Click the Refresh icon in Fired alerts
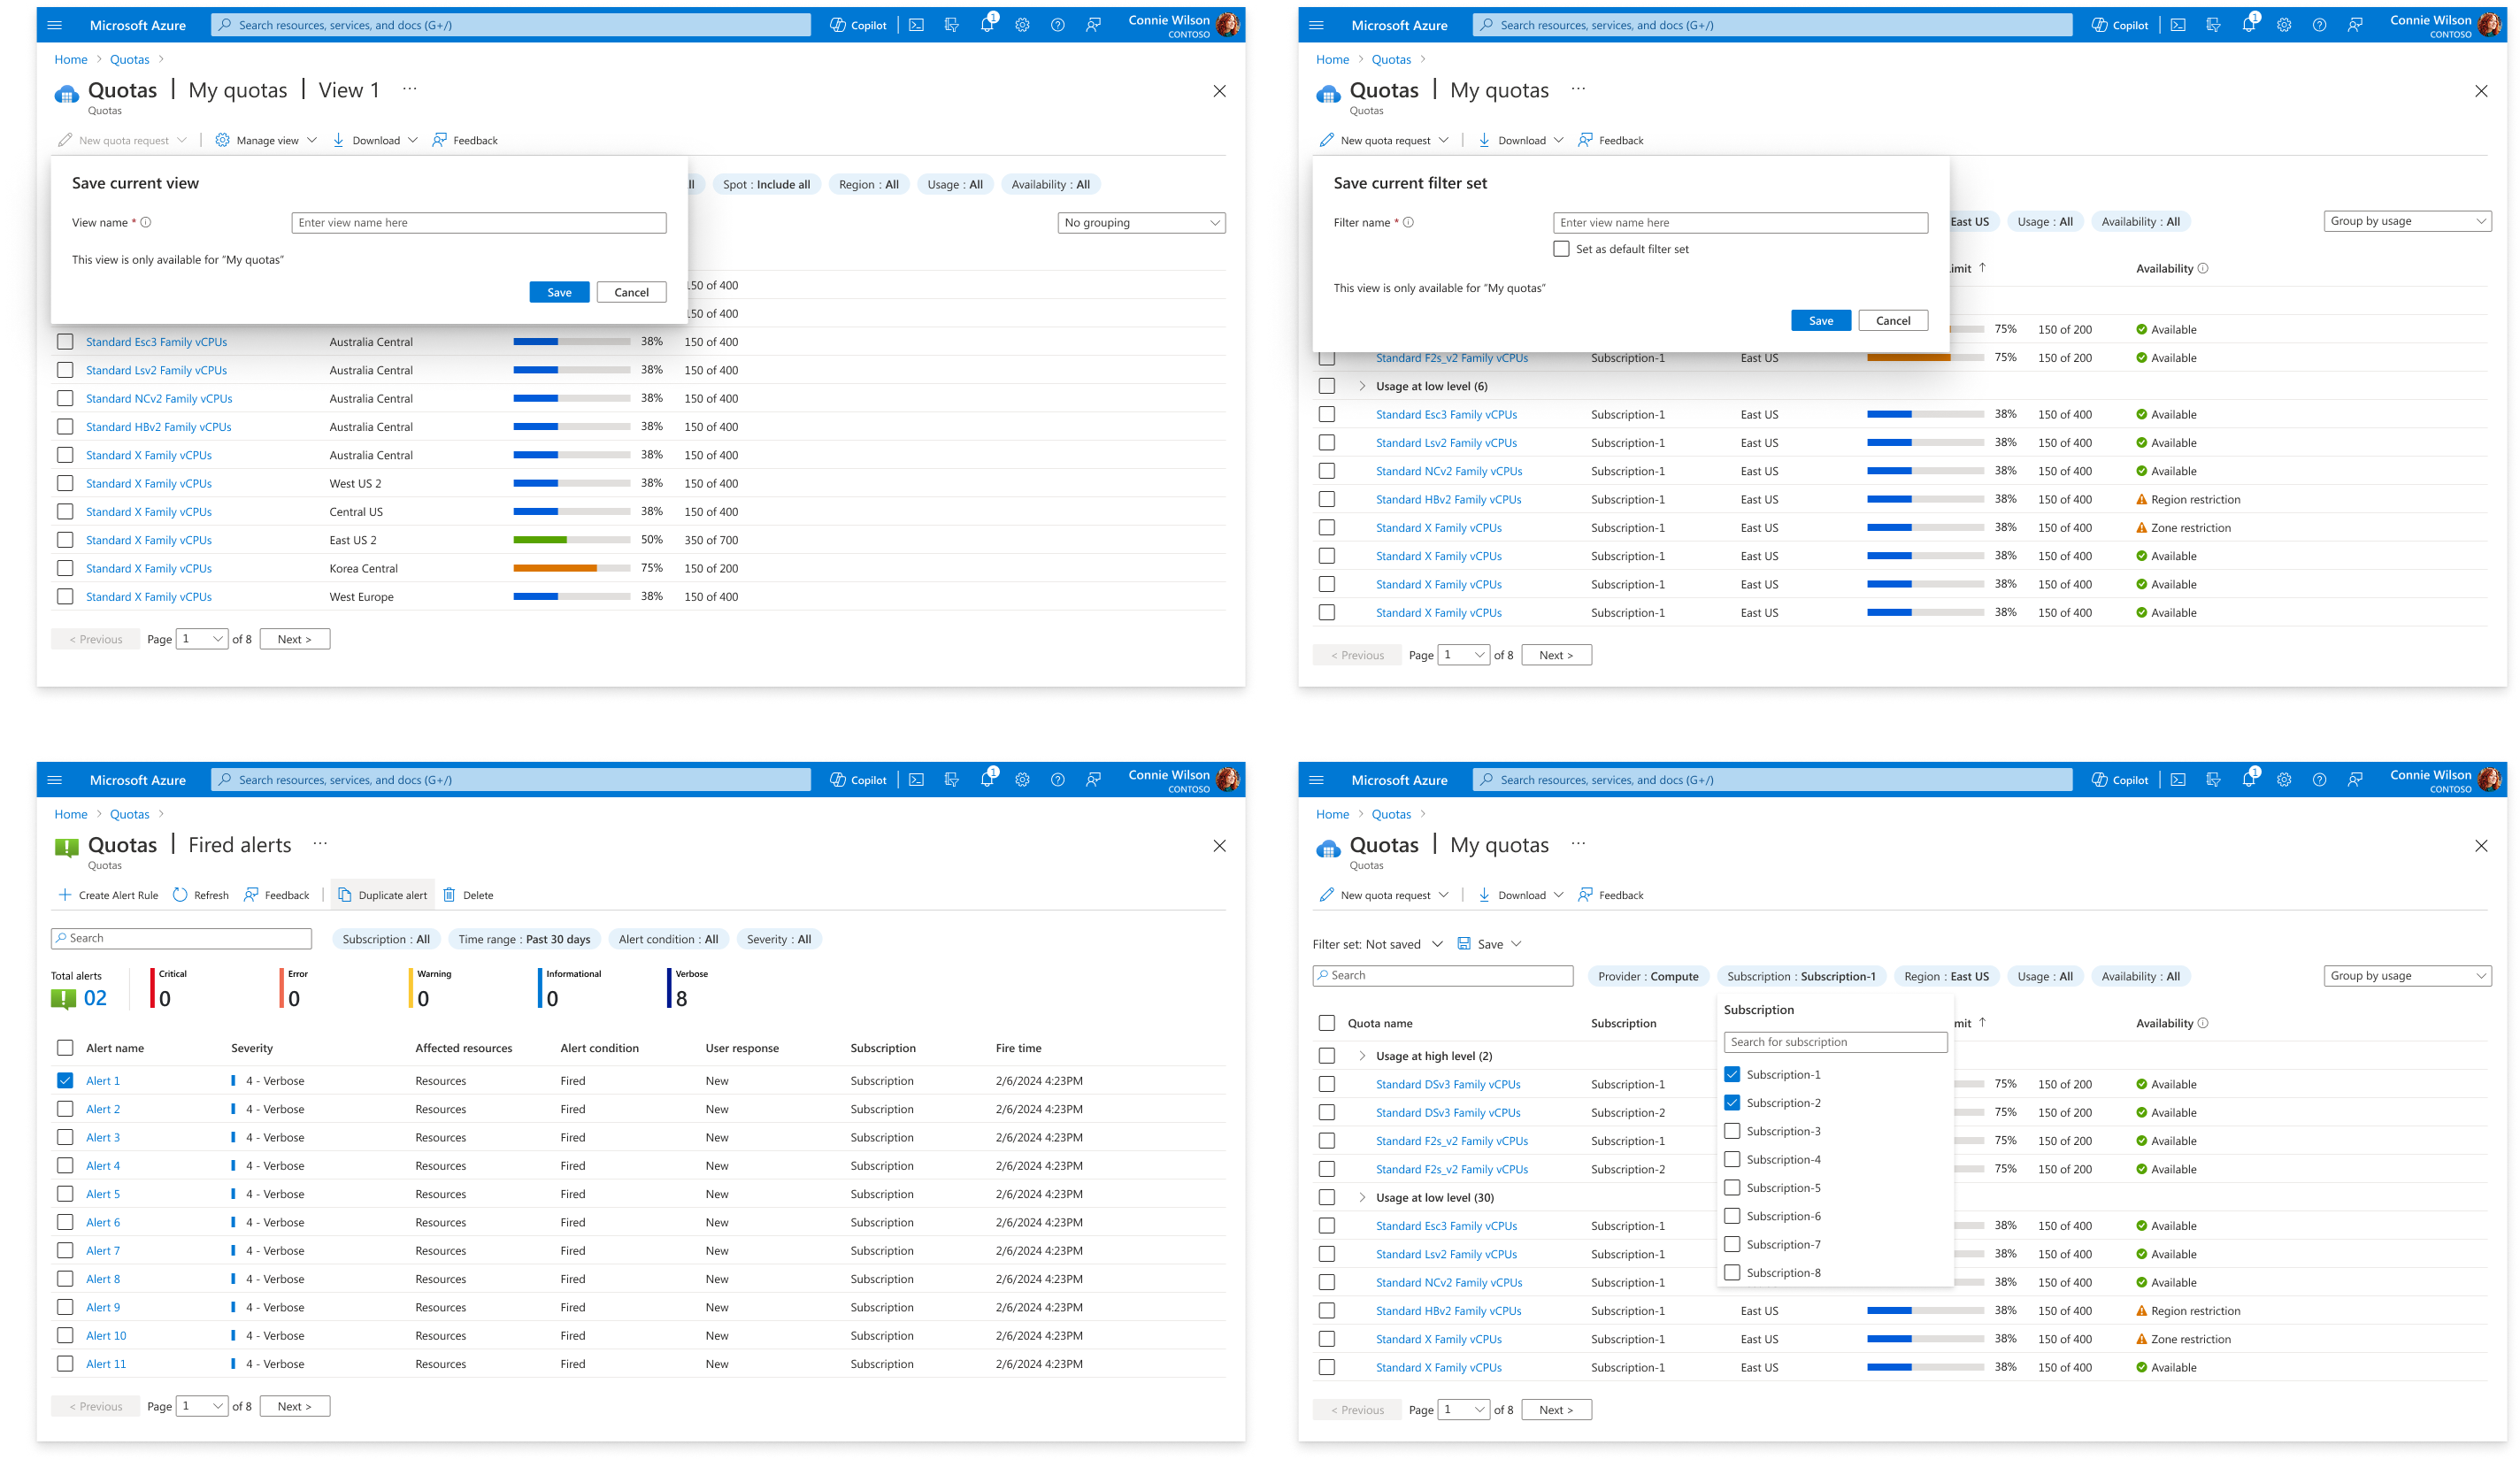 coord(180,895)
